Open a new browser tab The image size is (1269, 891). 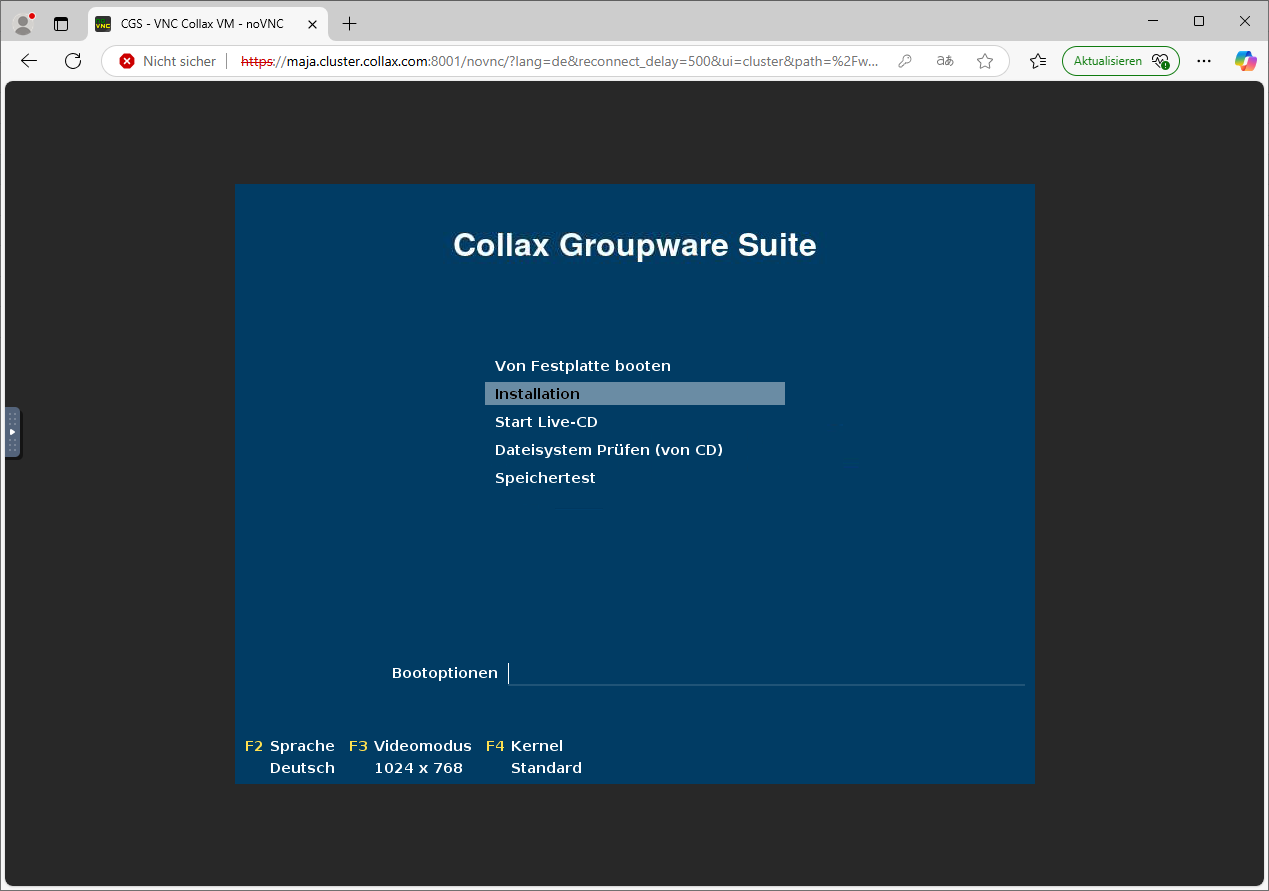[349, 24]
